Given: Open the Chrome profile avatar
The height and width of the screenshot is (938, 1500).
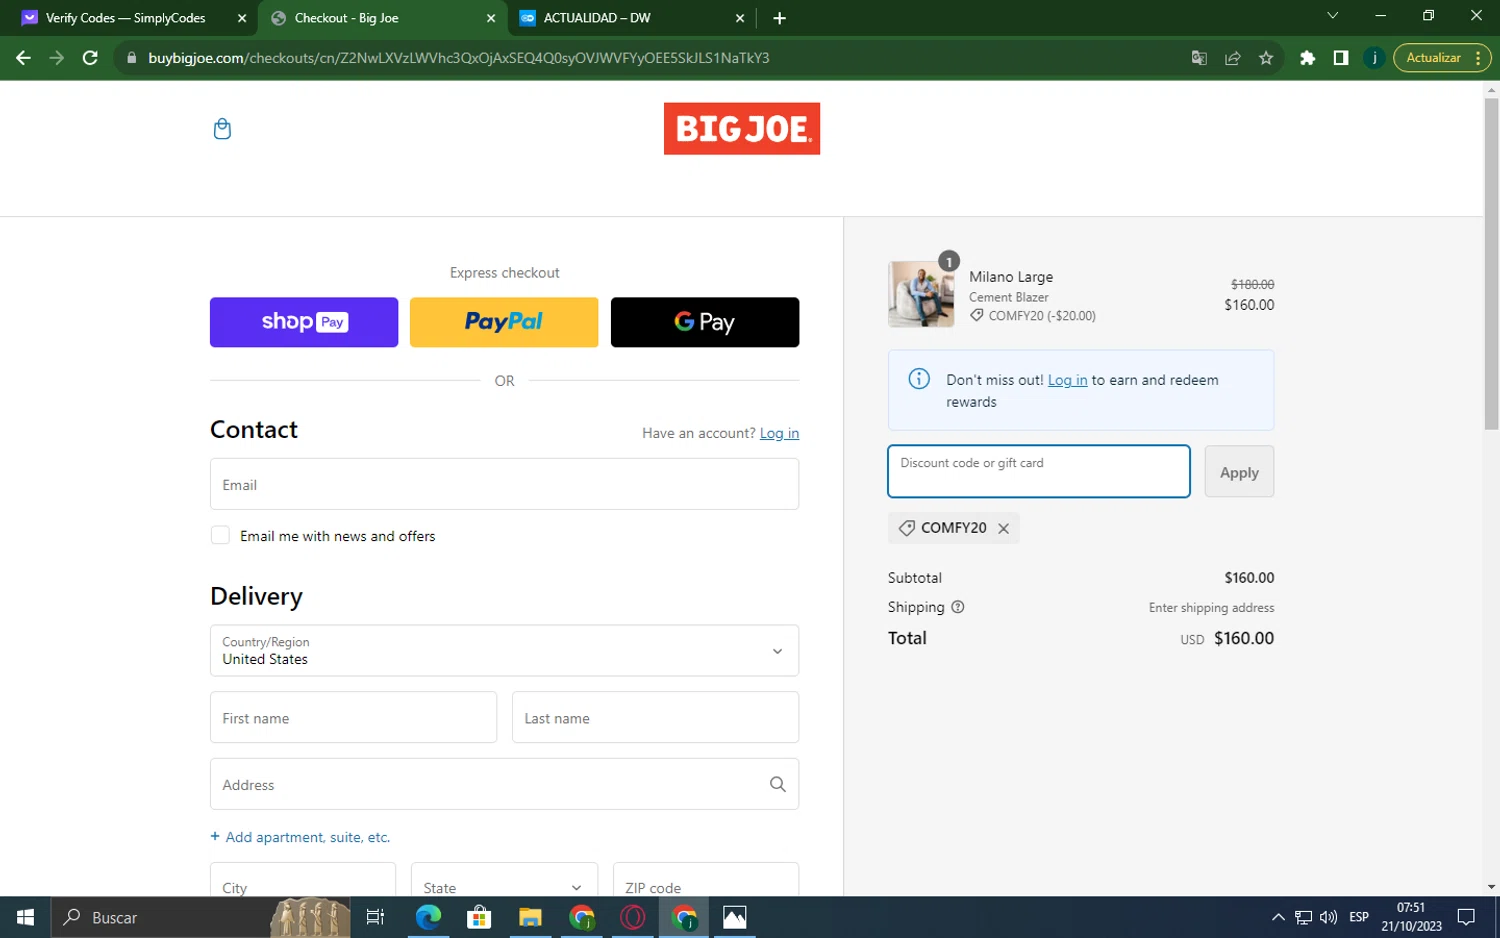Looking at the screenshot, I should (1374, 58).
